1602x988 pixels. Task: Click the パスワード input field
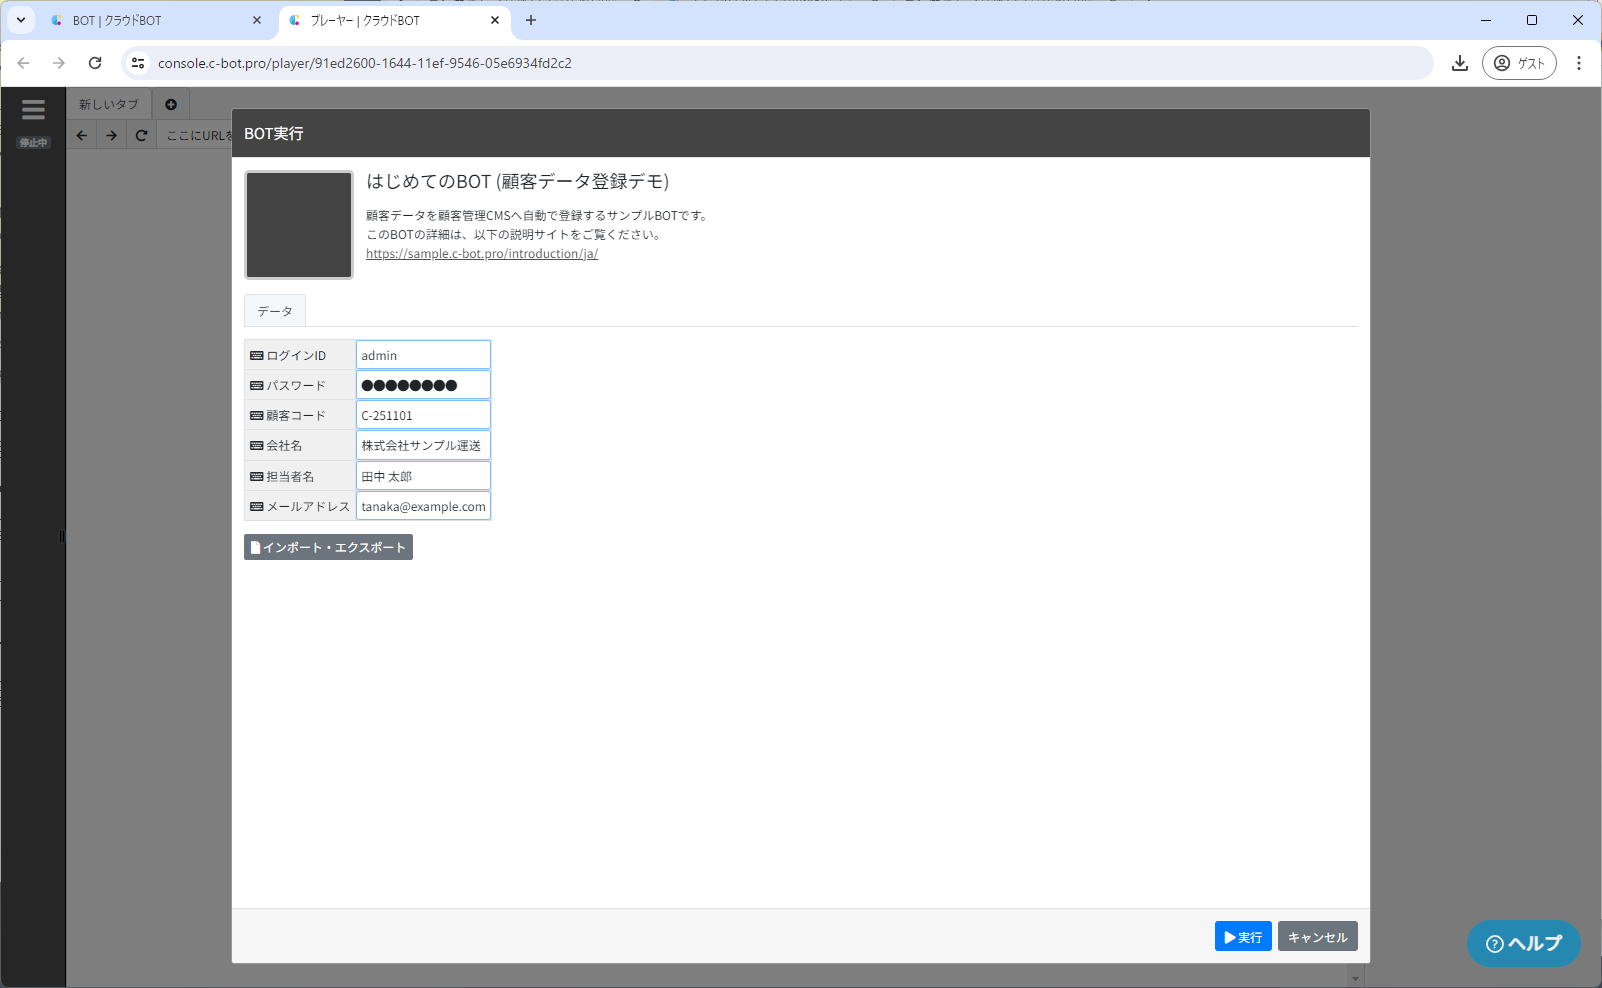pos(423,385)
